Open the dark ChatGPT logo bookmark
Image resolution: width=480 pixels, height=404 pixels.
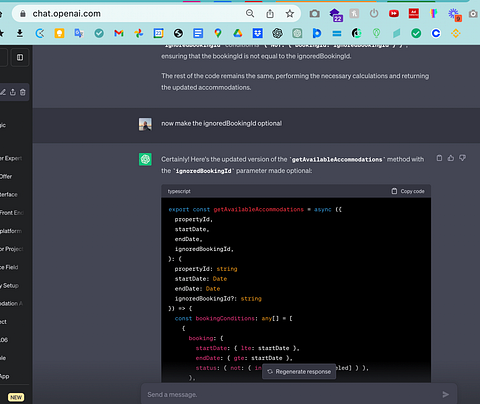click(277, 33)
